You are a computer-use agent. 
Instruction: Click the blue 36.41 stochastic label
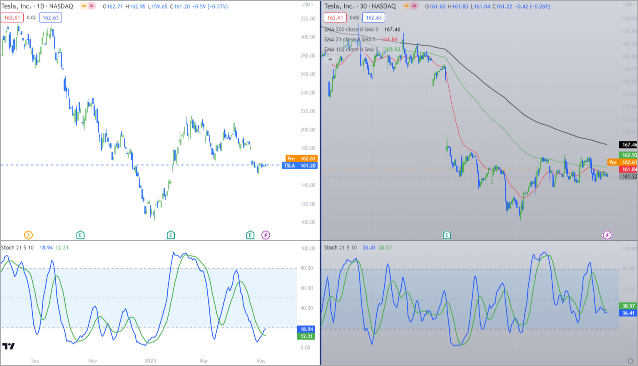click(x=627, y=313)
